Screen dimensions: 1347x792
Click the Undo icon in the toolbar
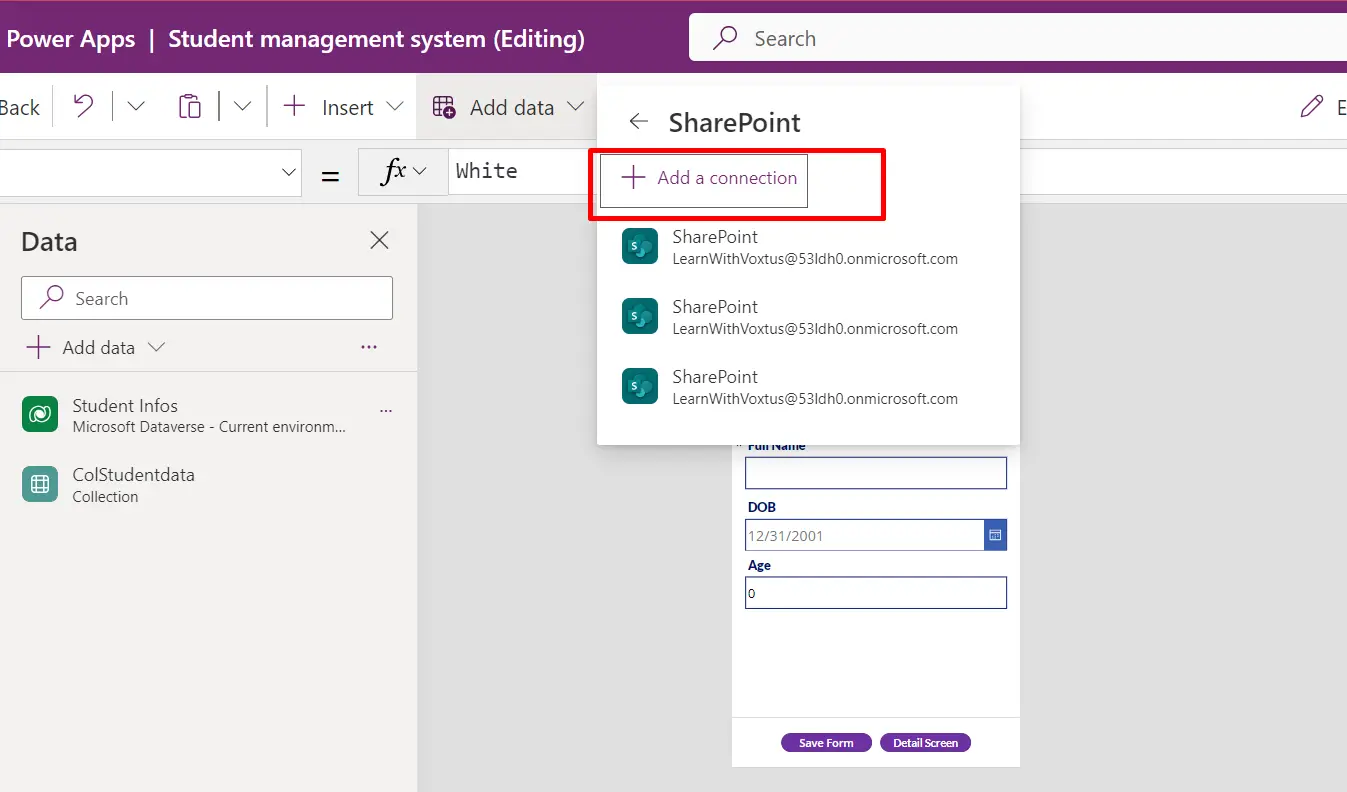[84, 107]
